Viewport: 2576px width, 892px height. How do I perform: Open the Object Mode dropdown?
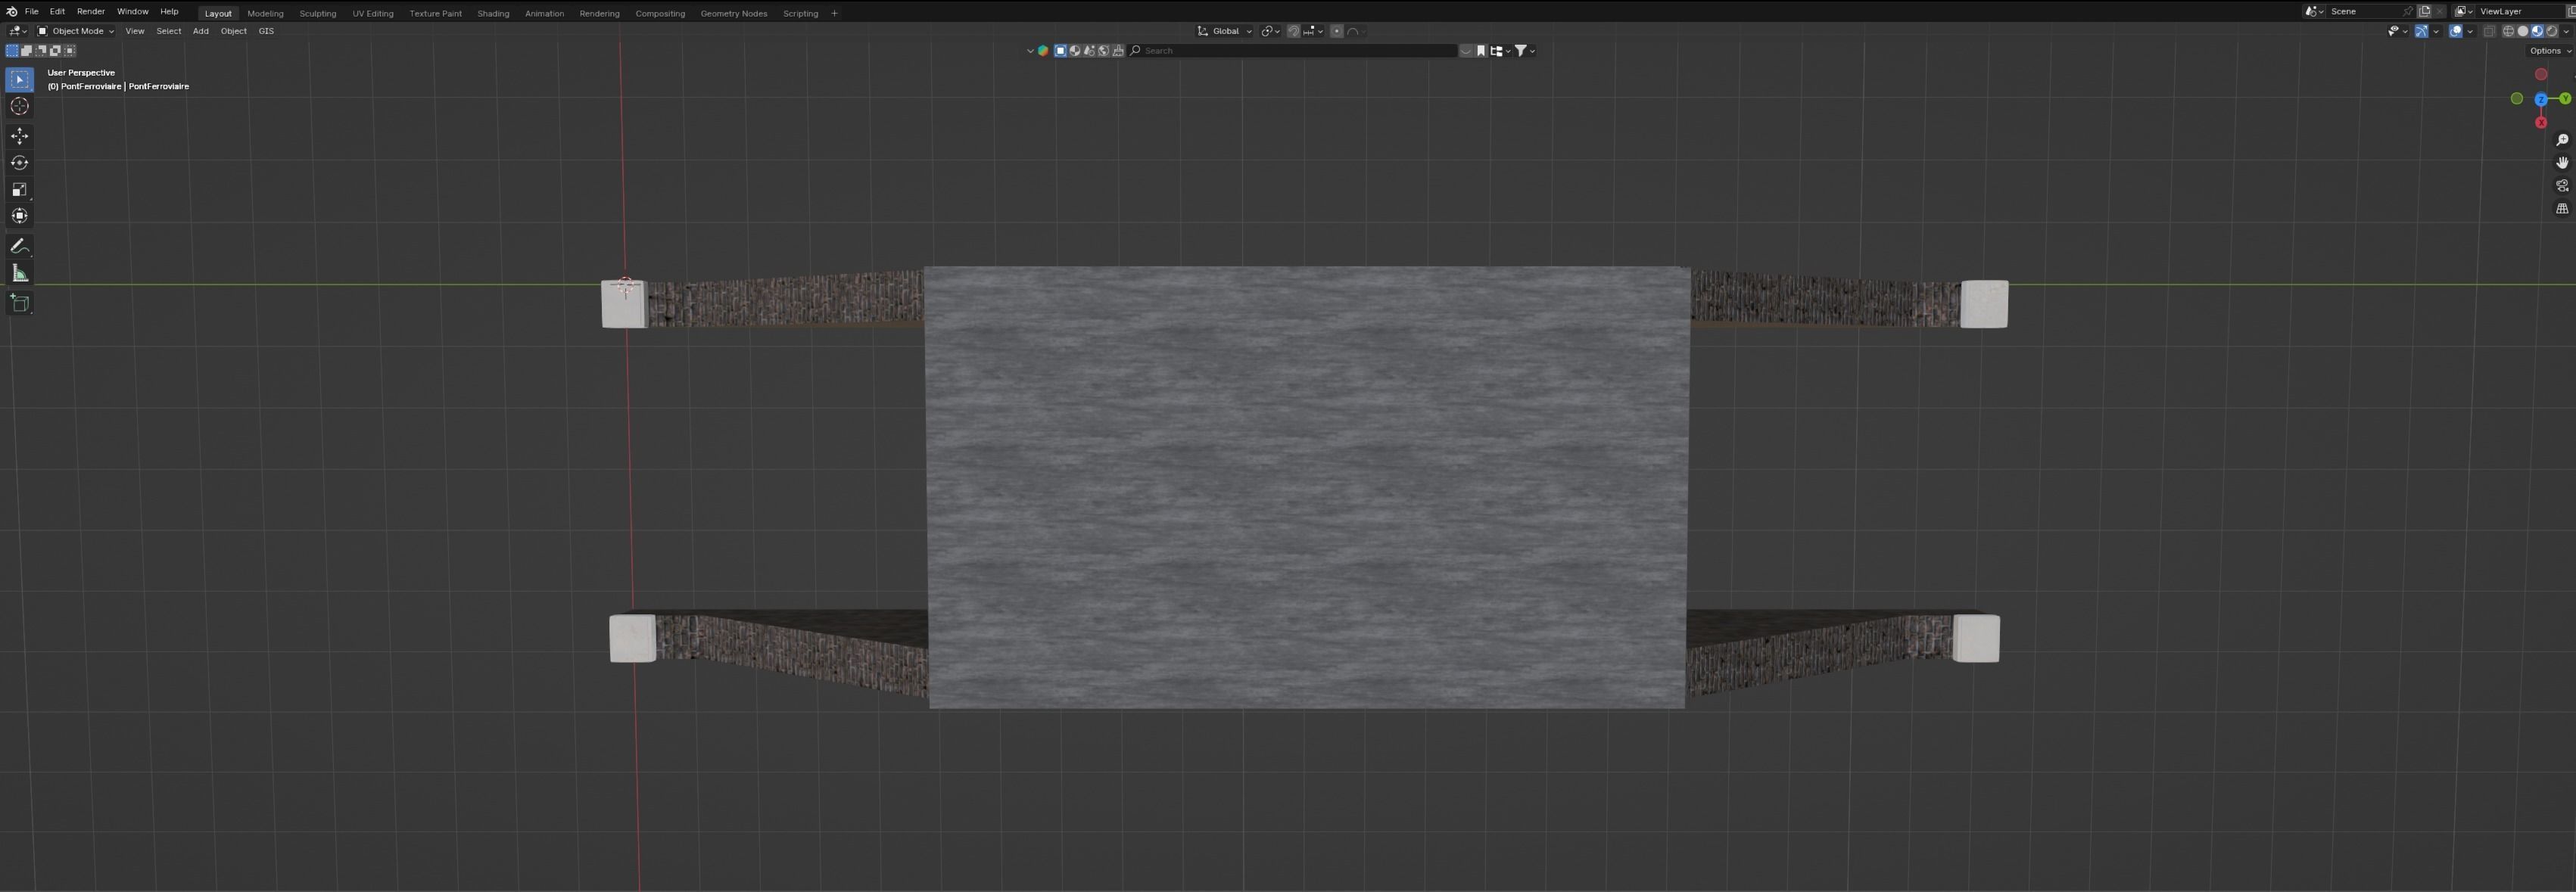coord(76,31)
